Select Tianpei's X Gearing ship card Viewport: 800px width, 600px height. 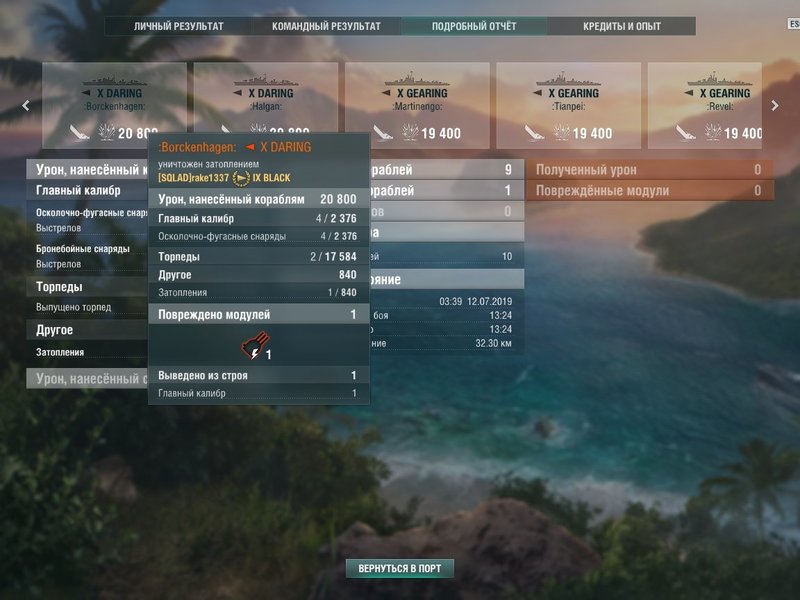coord(568,105)
